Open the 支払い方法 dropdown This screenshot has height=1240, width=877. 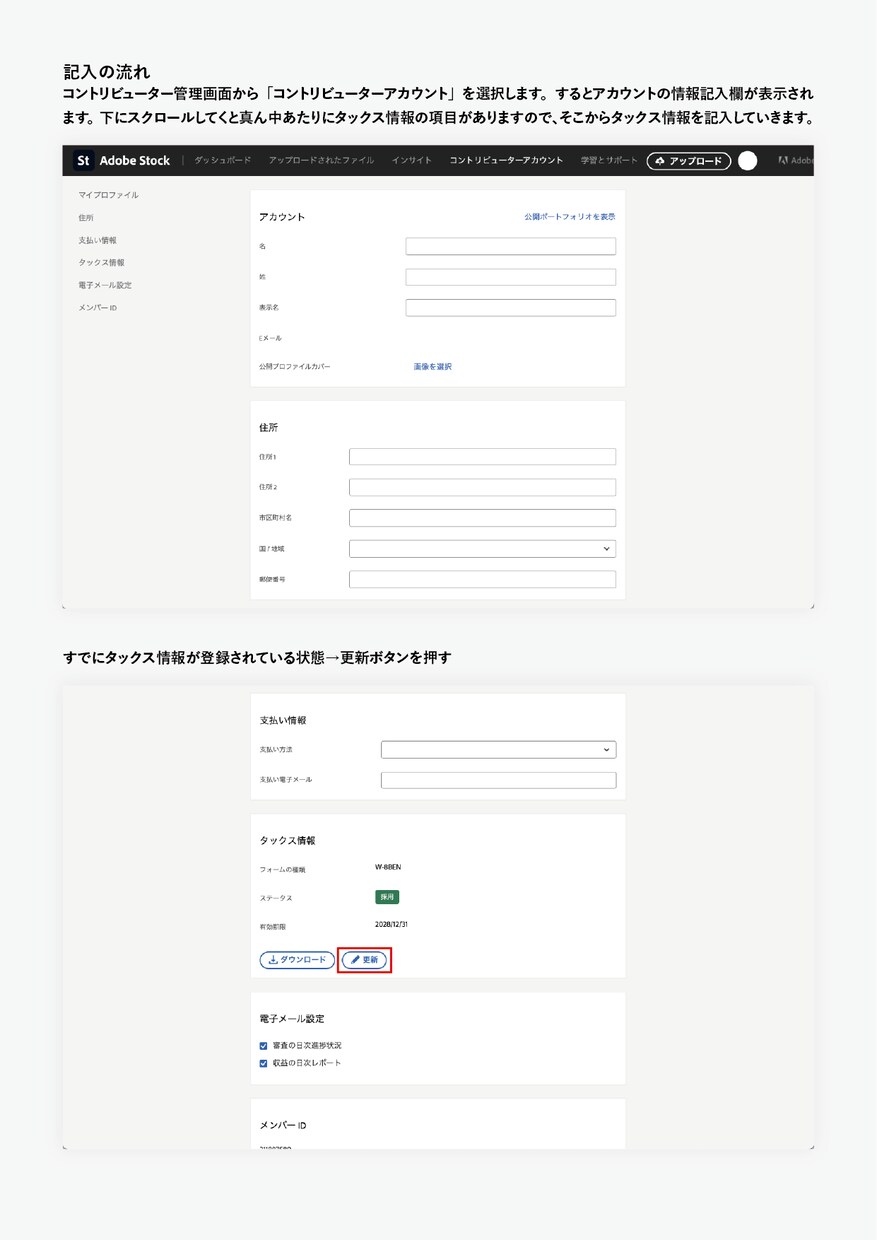[x=498, y=749]
